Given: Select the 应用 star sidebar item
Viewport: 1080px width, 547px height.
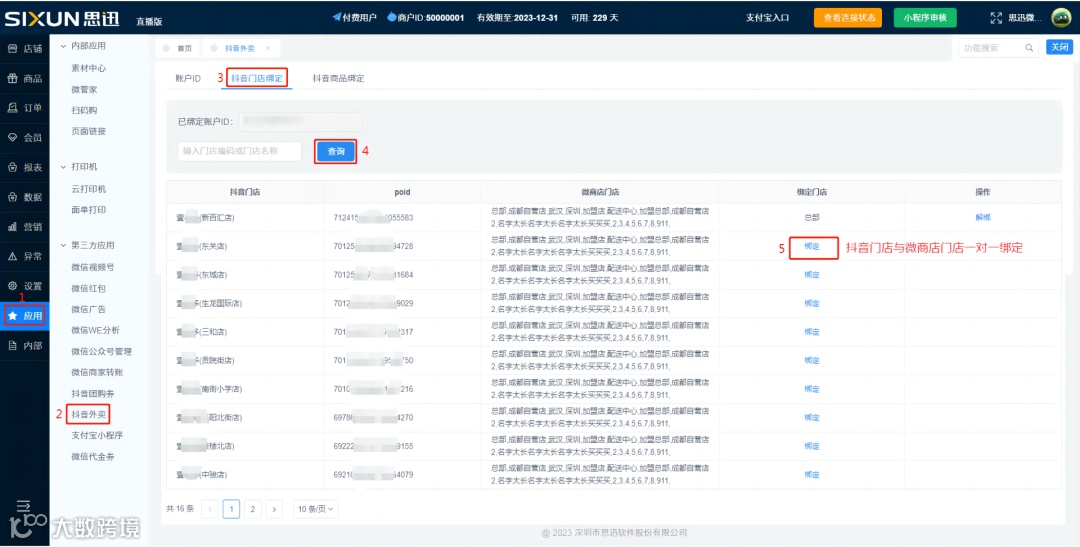Looking at the screenshot, I should (25, 316).
